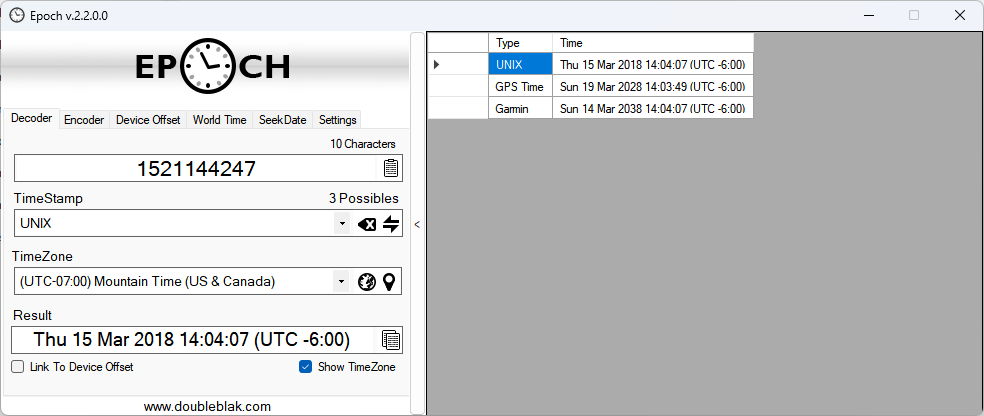Collapse the results panel with the arrow

pyautogui.click(x=417, y=225)
